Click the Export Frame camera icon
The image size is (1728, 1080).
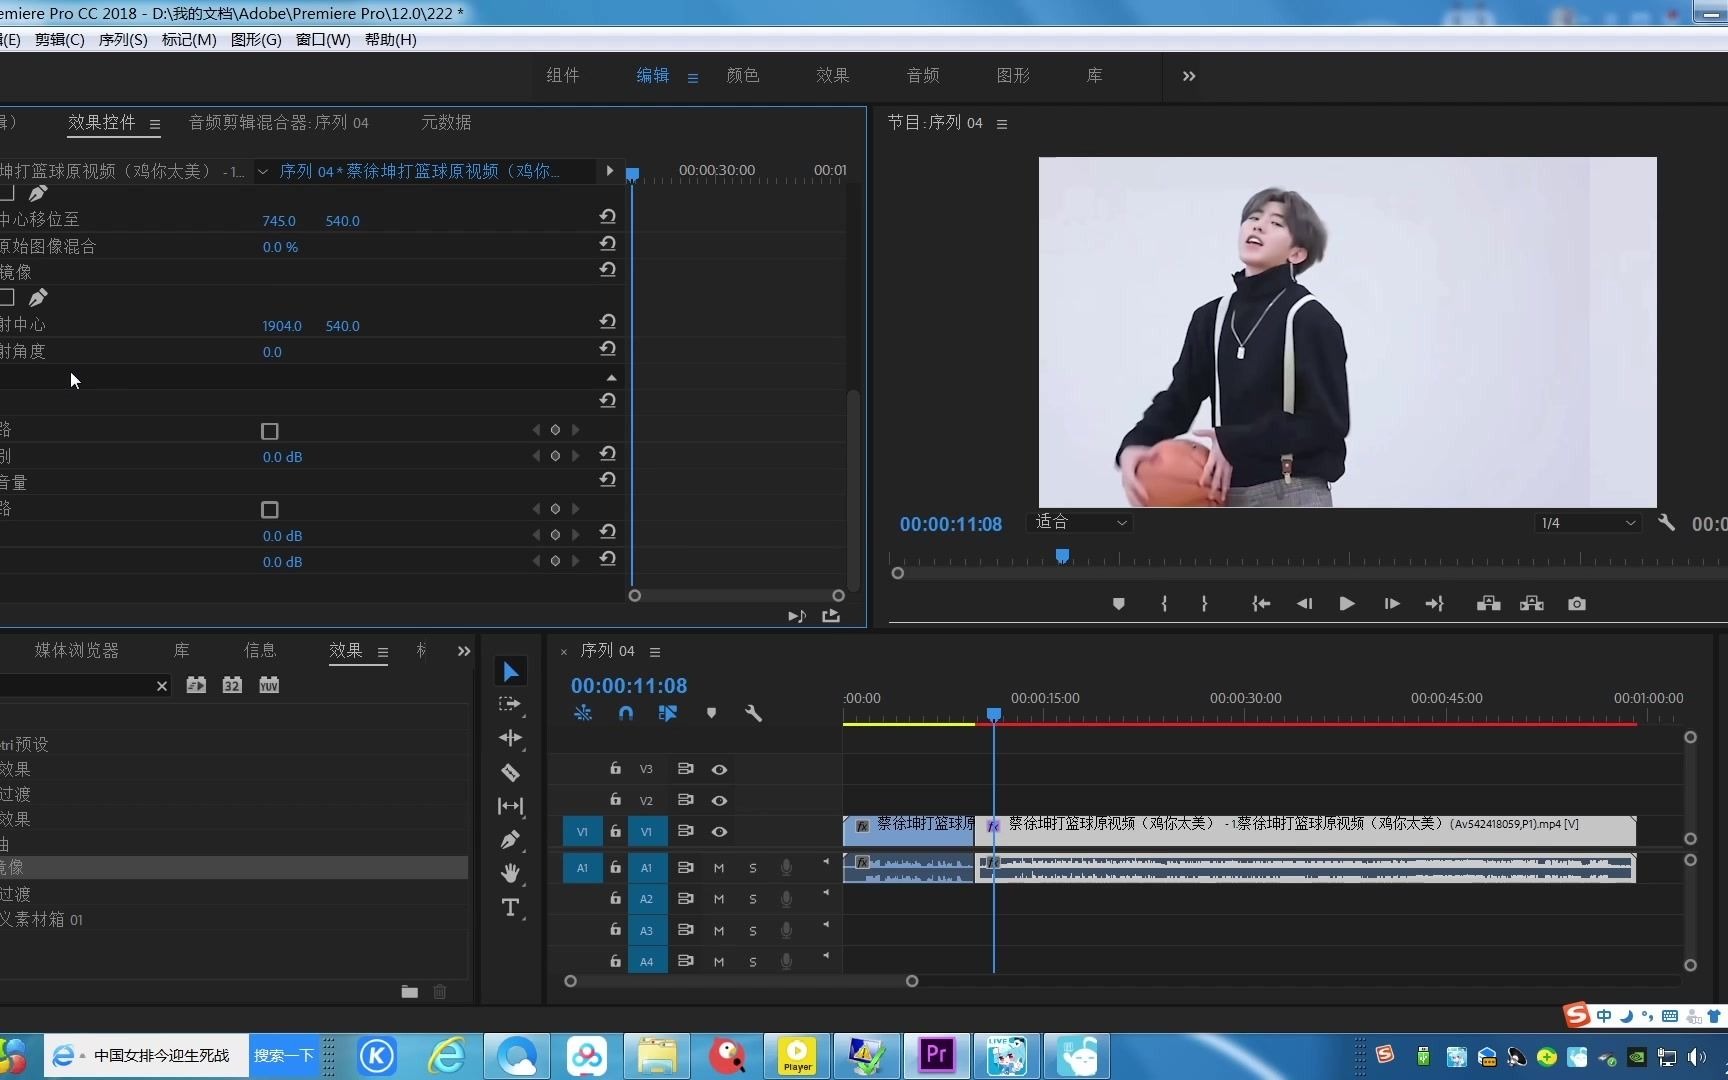[1576, 604]
